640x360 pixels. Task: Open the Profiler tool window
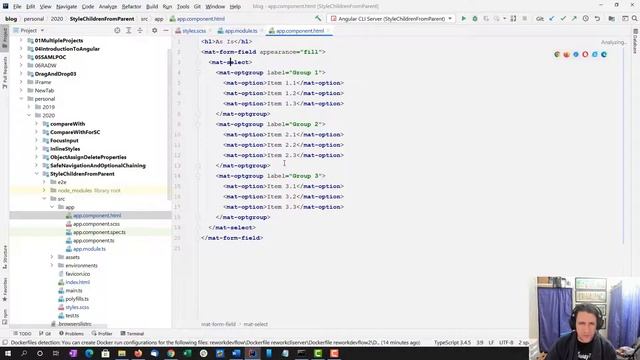102,333
